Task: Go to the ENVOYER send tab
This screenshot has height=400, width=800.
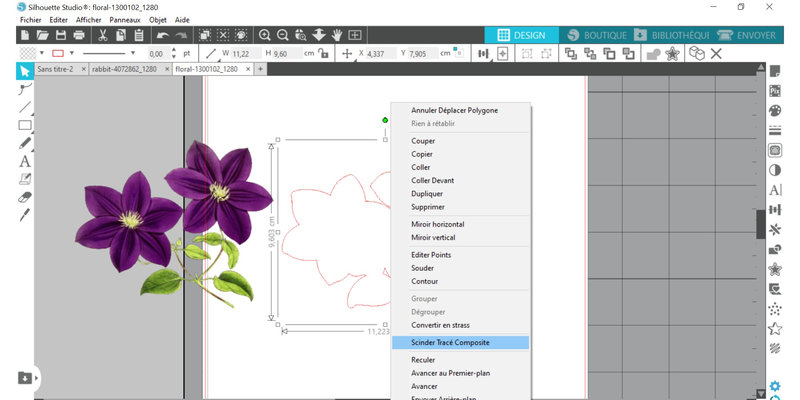Action: [746, 35]
